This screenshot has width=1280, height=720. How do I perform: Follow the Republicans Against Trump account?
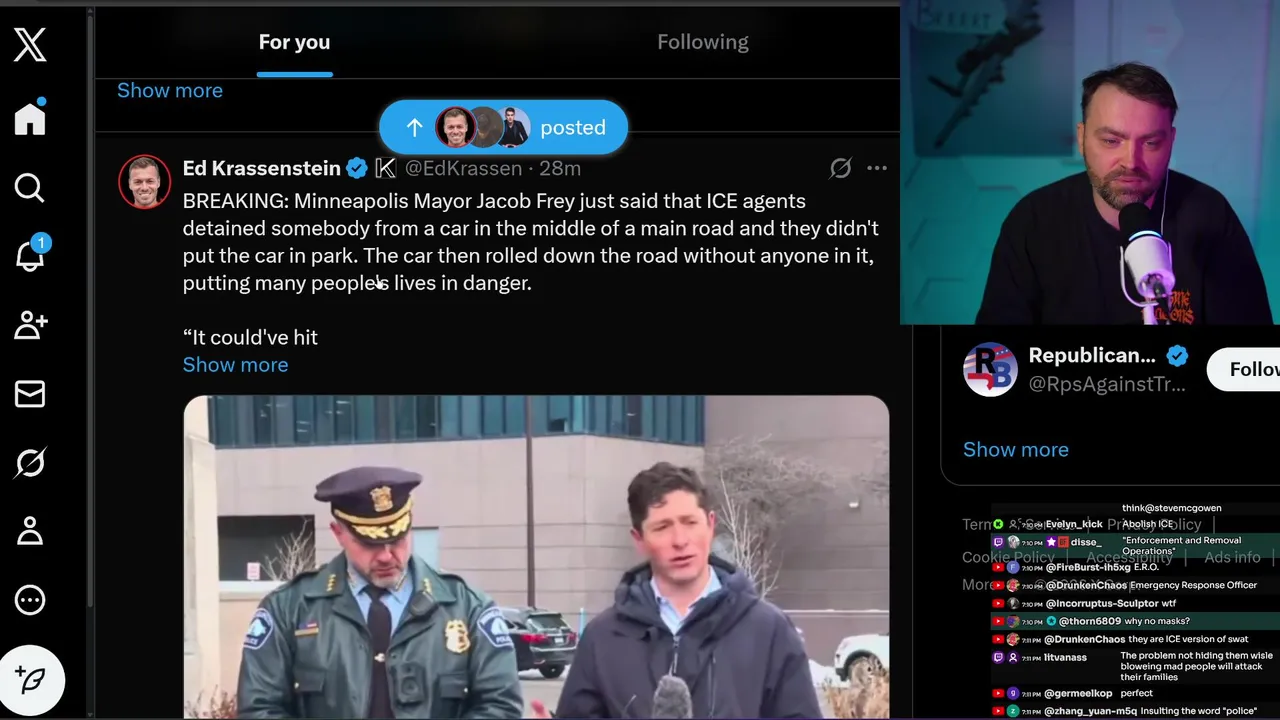pyautogui.click(x=1247, y=370)
